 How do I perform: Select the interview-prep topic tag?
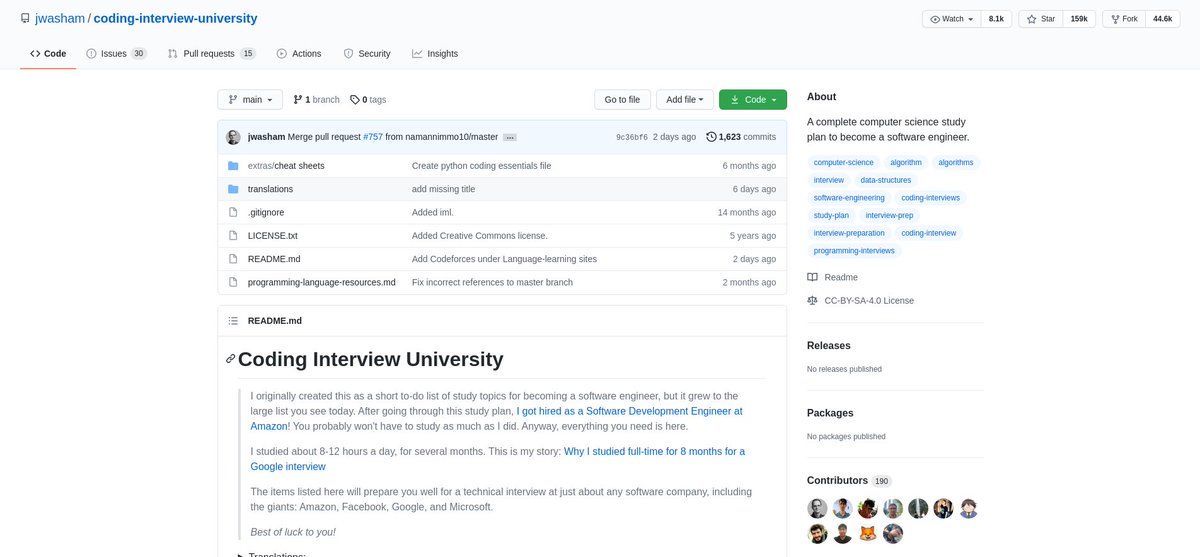tap(889, 215)
